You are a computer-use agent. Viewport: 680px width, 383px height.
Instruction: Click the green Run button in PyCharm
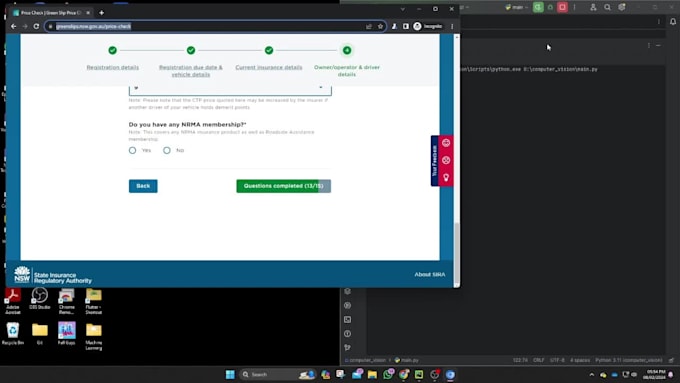pos(538,7)
